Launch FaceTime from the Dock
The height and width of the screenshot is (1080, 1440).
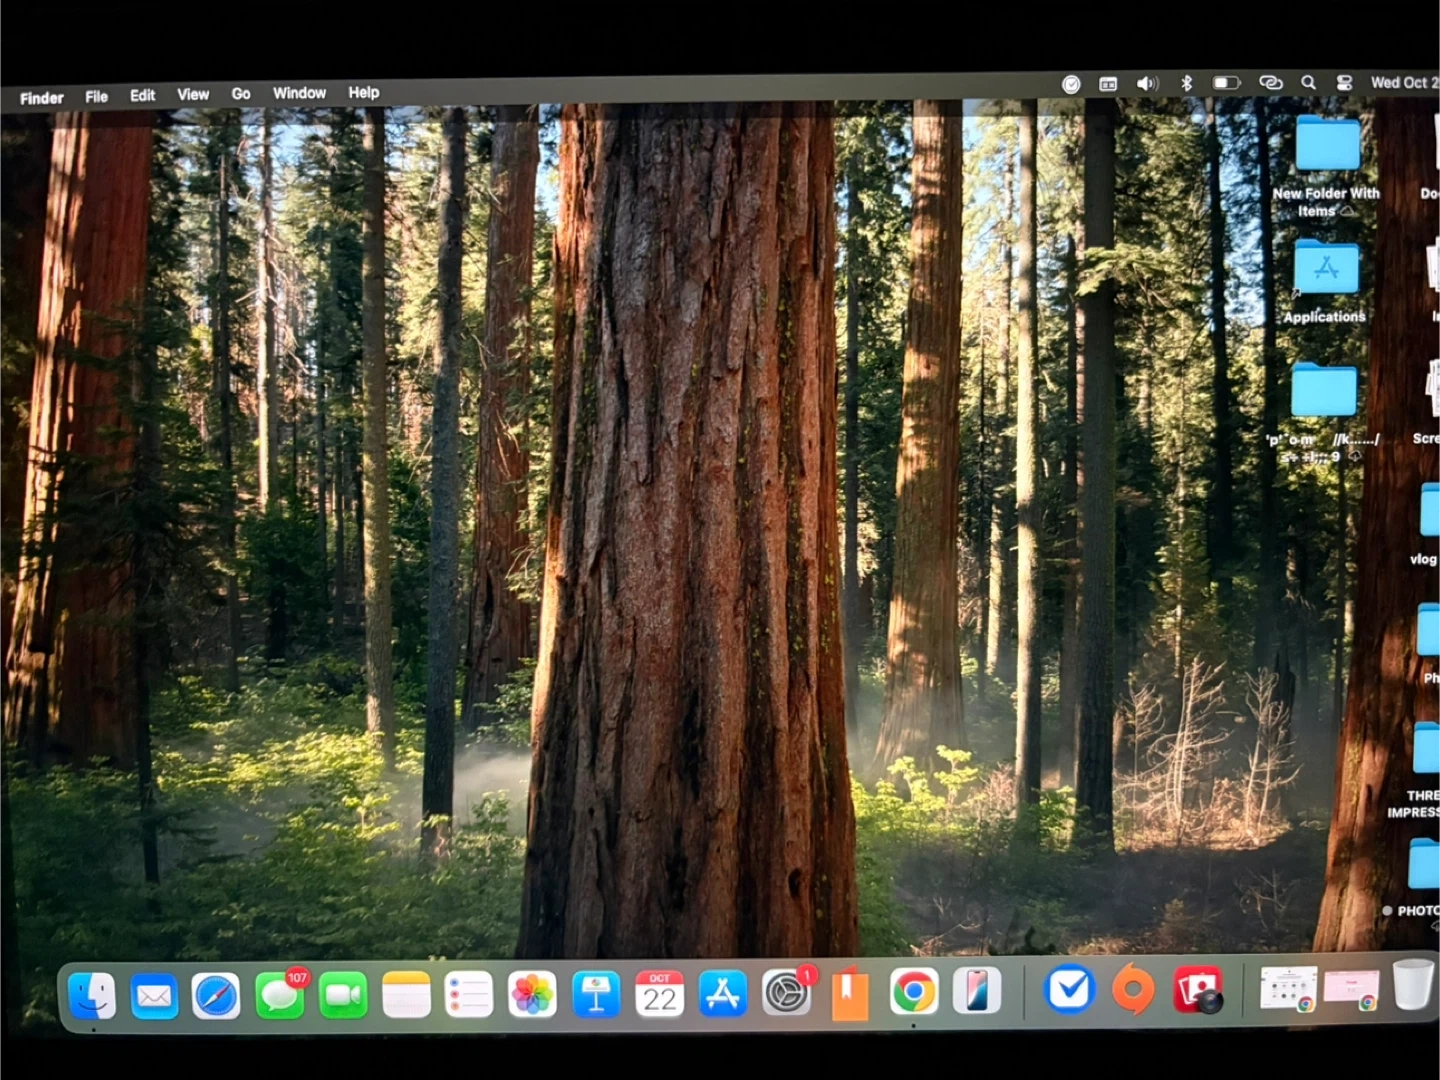(343, 996)
